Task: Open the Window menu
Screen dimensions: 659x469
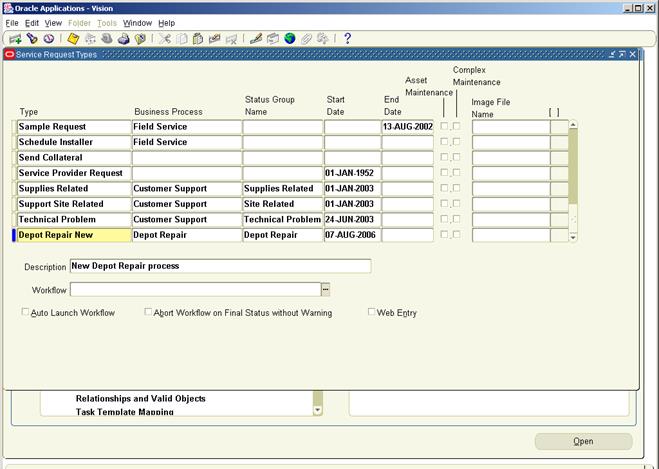Action: point(137,23)
